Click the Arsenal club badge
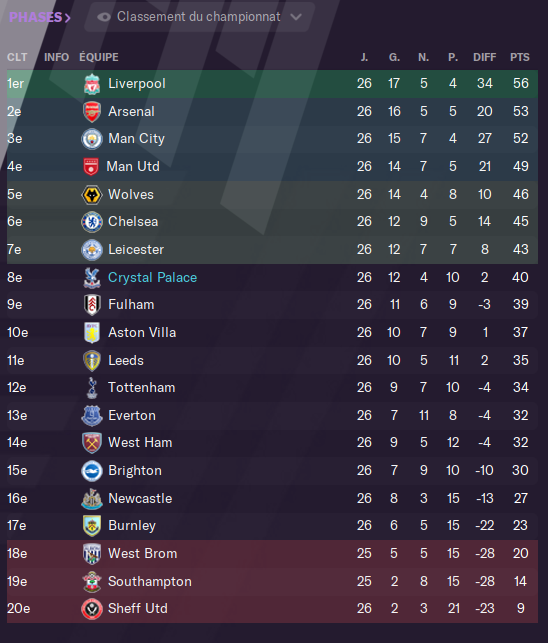This screenshot has width=548, height=643. click(x=92, y=112)
